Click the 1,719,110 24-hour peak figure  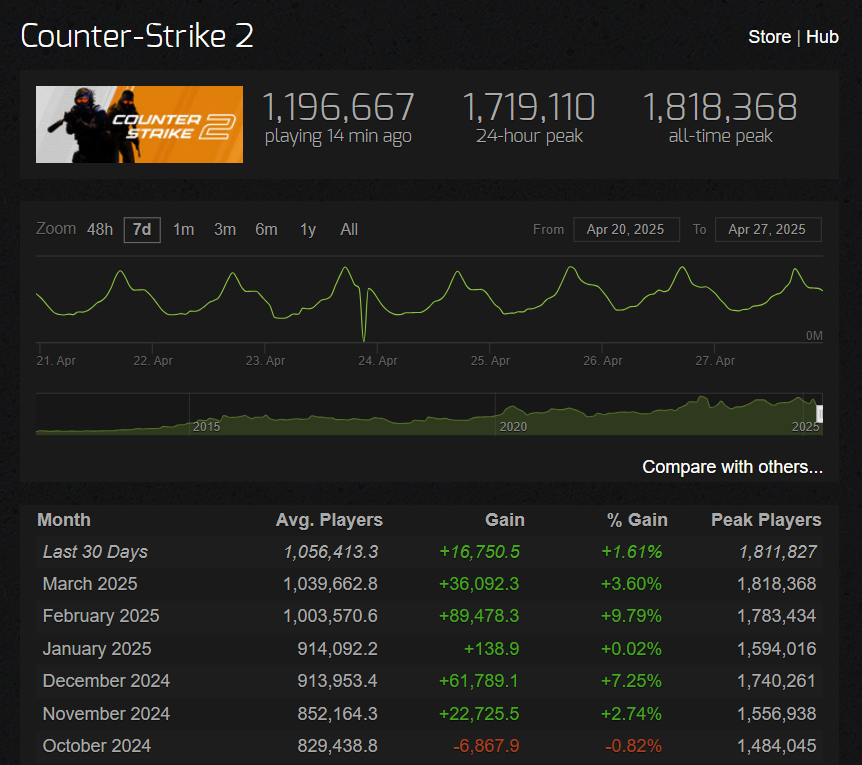click(x=529, y=107)
